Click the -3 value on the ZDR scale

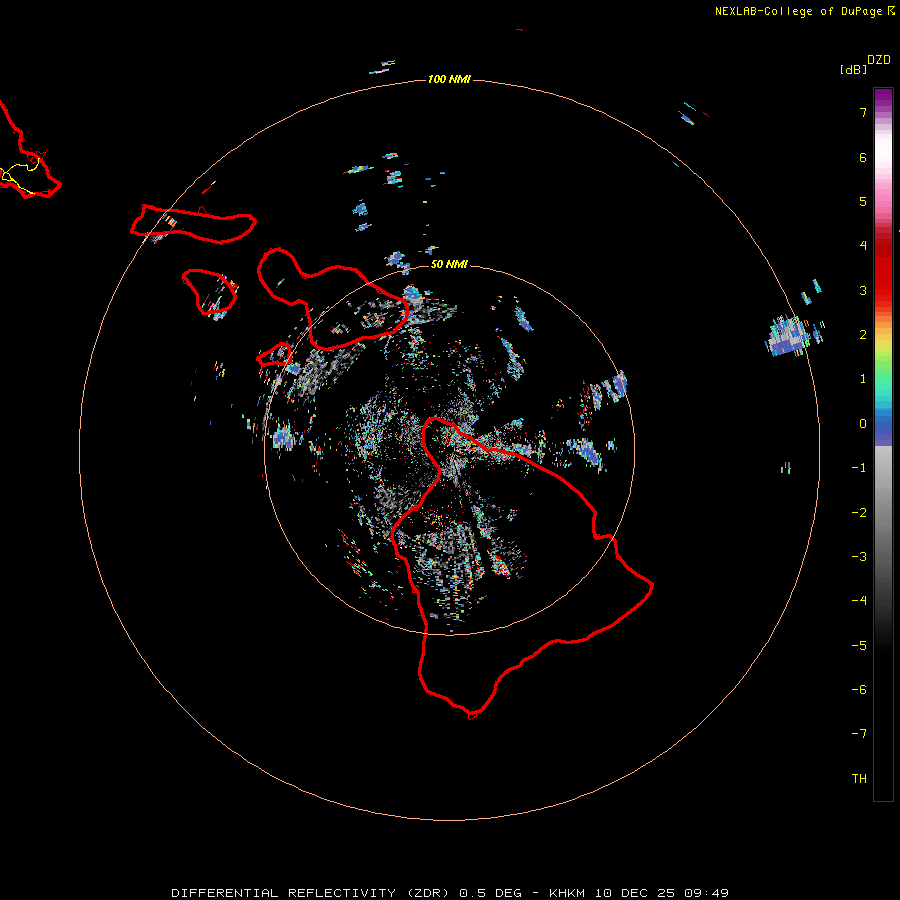coord(859,557)
